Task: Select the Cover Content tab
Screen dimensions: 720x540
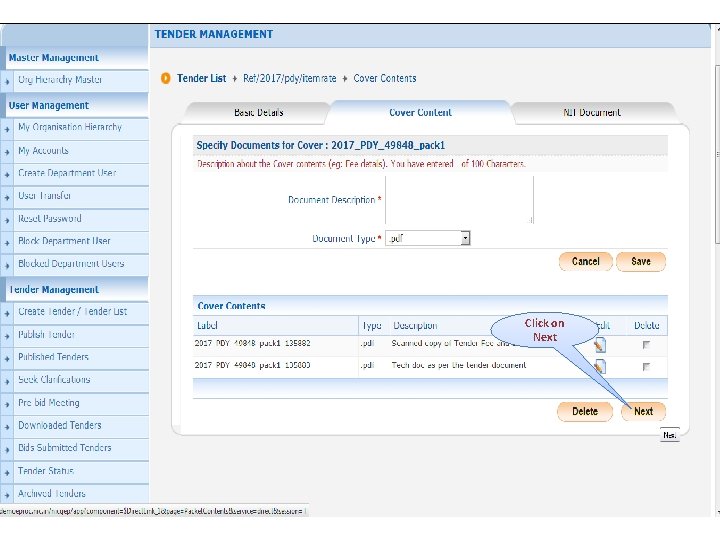Action: 420,112
